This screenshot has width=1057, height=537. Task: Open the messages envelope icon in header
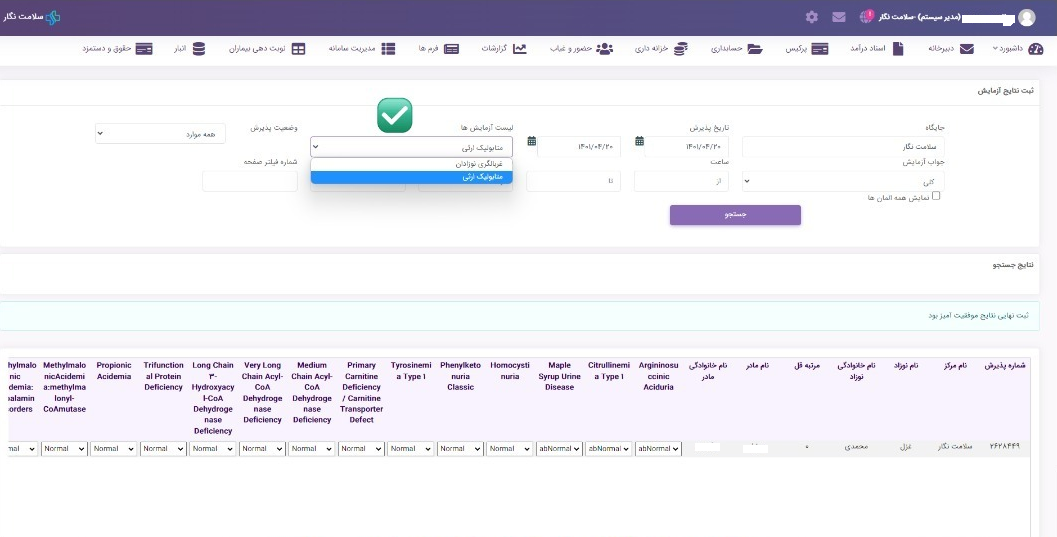[x=838, y=17]
